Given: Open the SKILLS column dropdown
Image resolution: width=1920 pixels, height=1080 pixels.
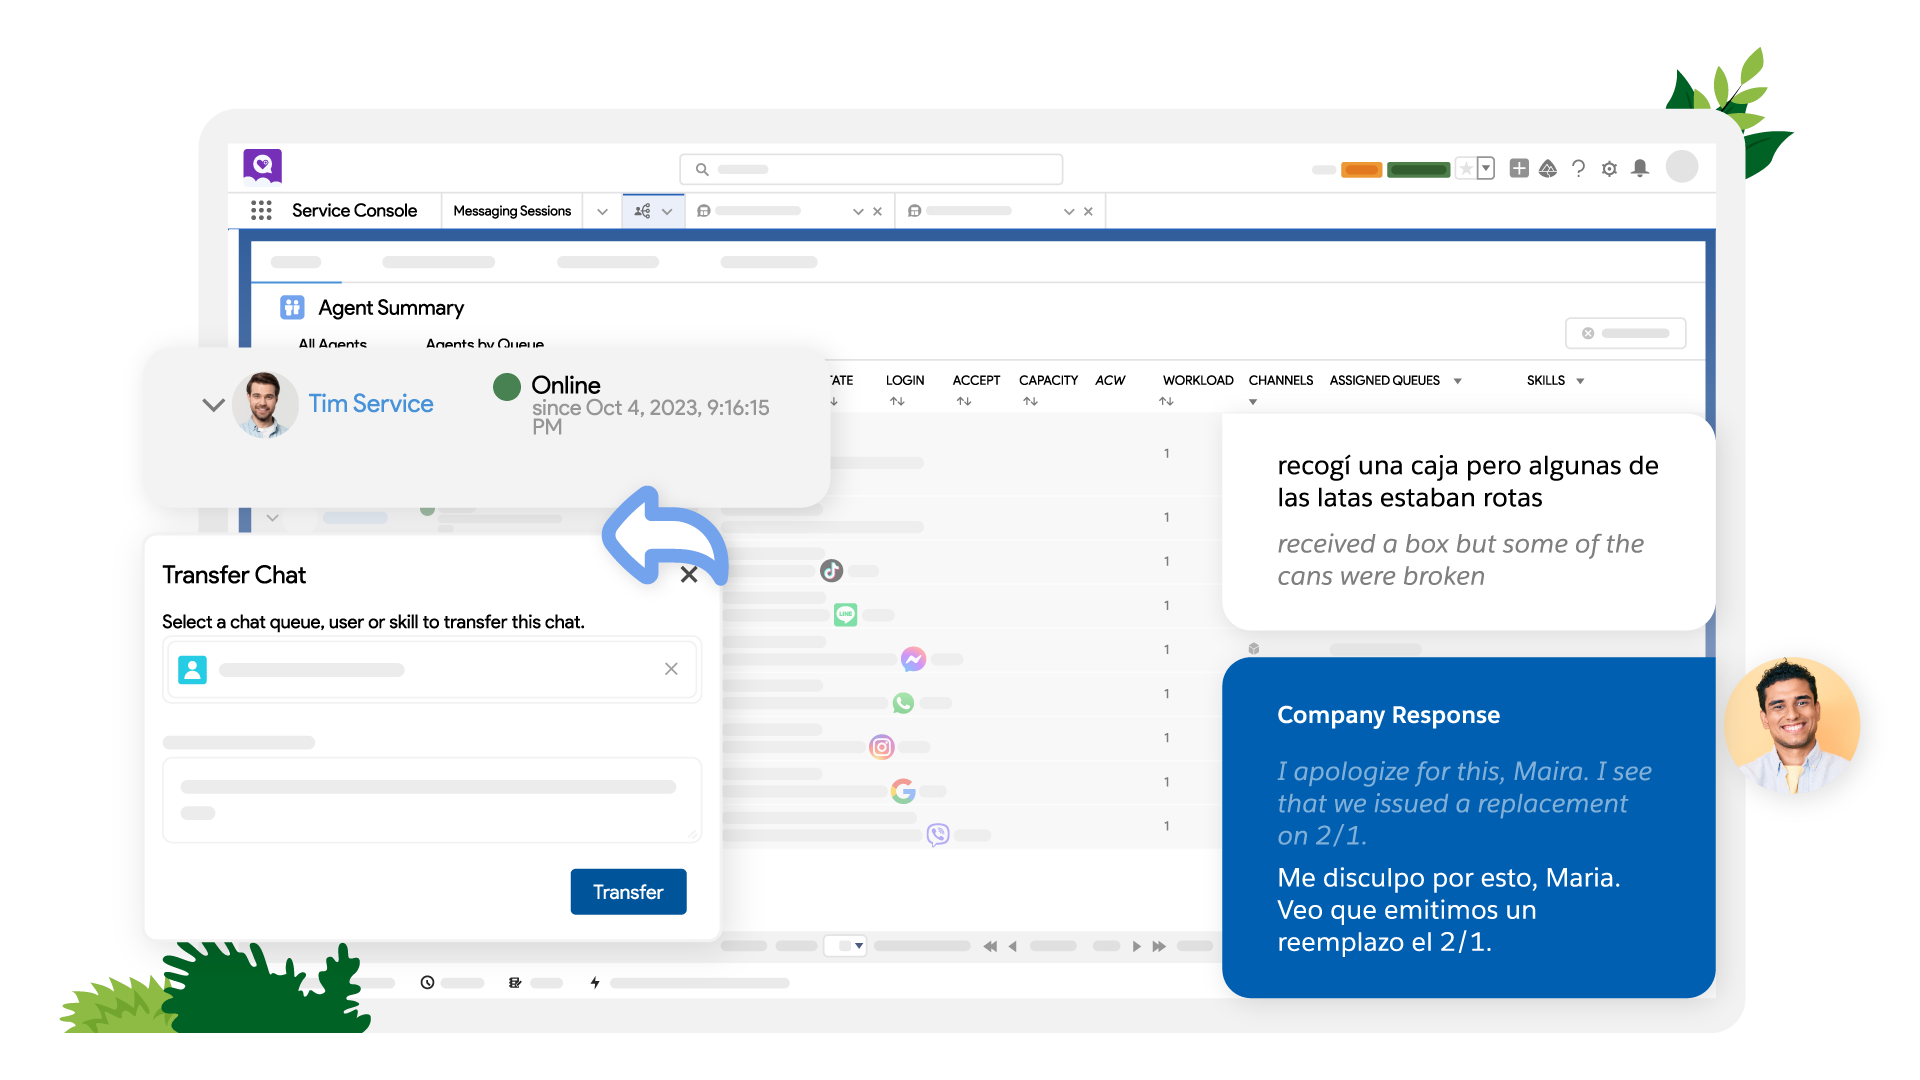Looking at the screenshot, I should click(x=1581, y=380).
